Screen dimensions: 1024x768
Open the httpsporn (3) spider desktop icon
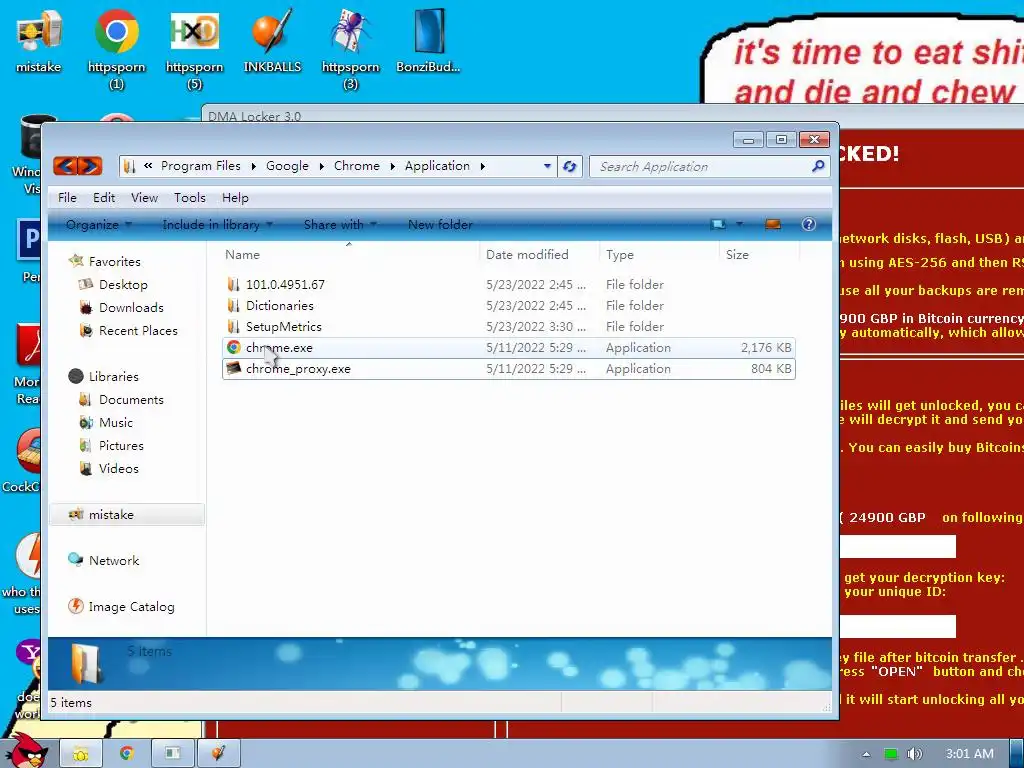pos(350,47)
